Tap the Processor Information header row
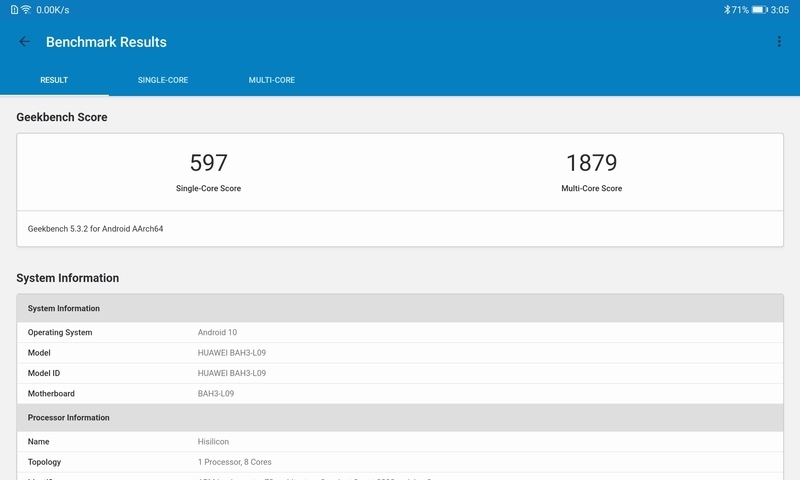 pyautogui.click(x=400, y=417)
